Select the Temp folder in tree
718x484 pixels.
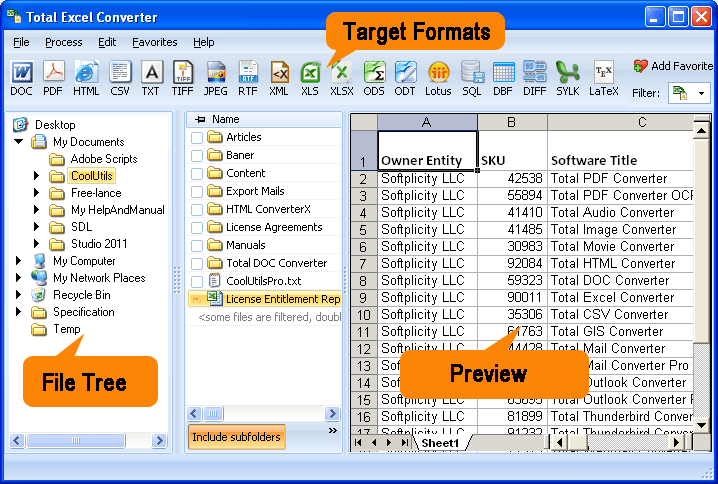tap(66, 329)
